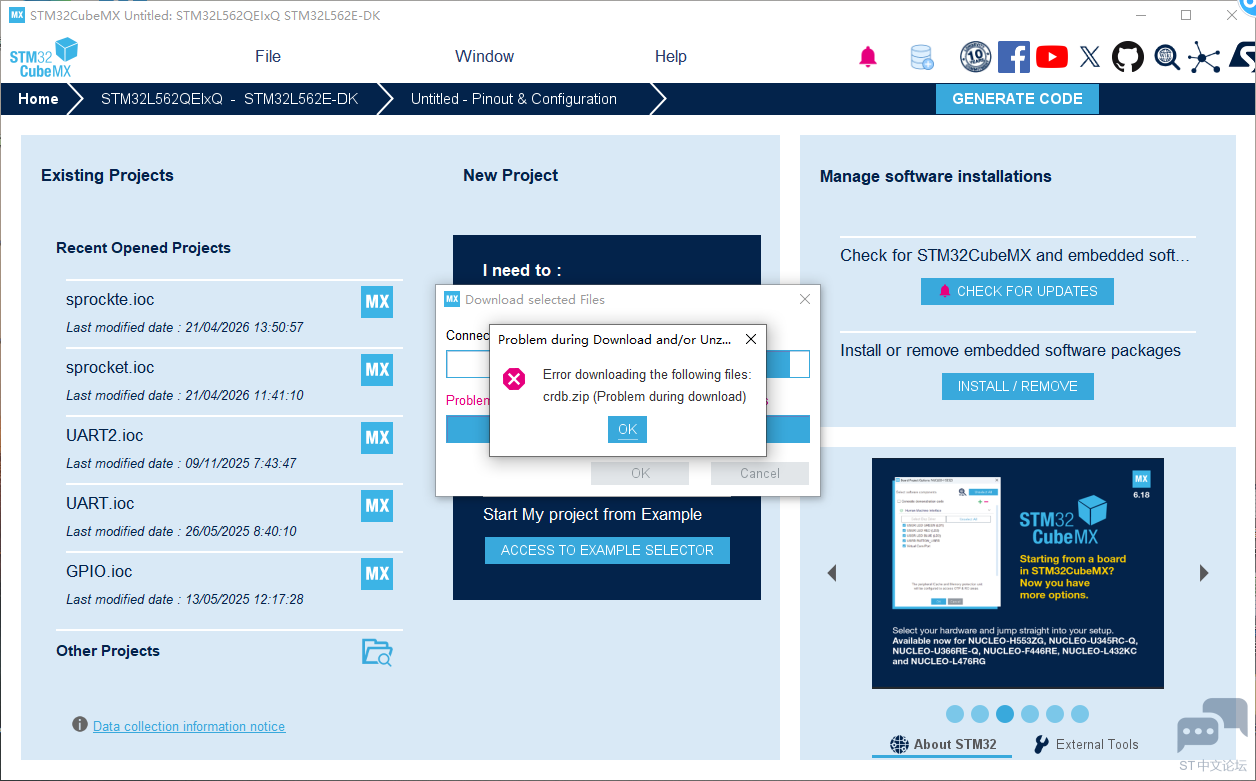
Task: Open the X social icon
Action: tap(1090, 57)
